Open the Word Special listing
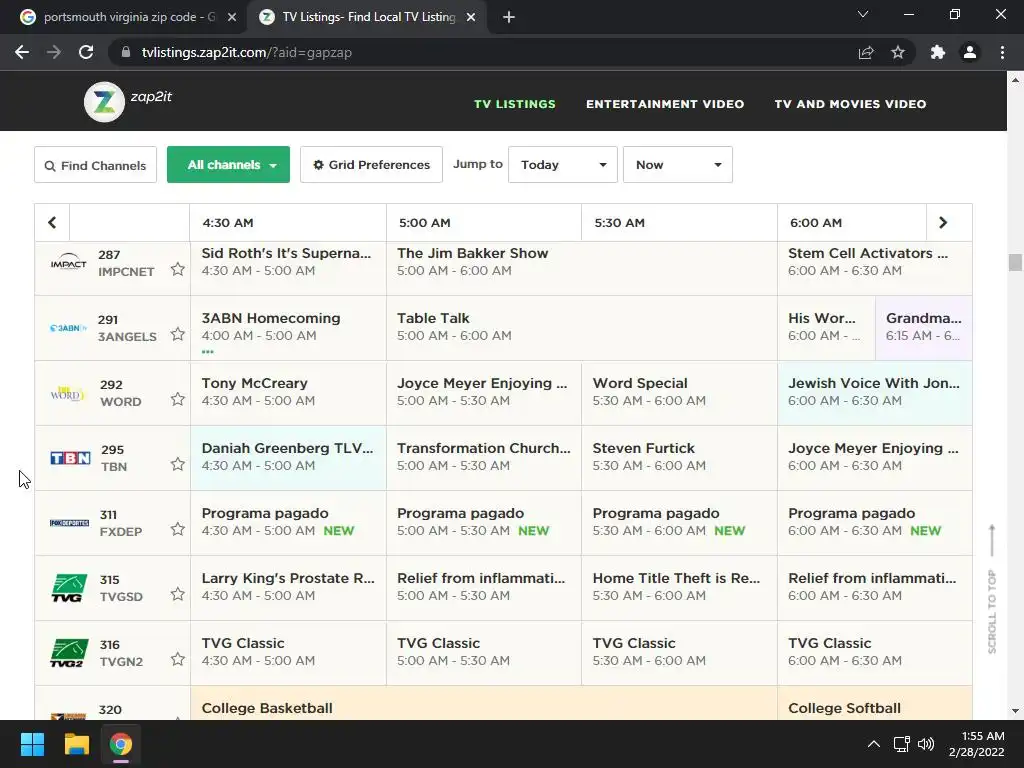This screenshot has height=768, width=1024. [679, 392]
